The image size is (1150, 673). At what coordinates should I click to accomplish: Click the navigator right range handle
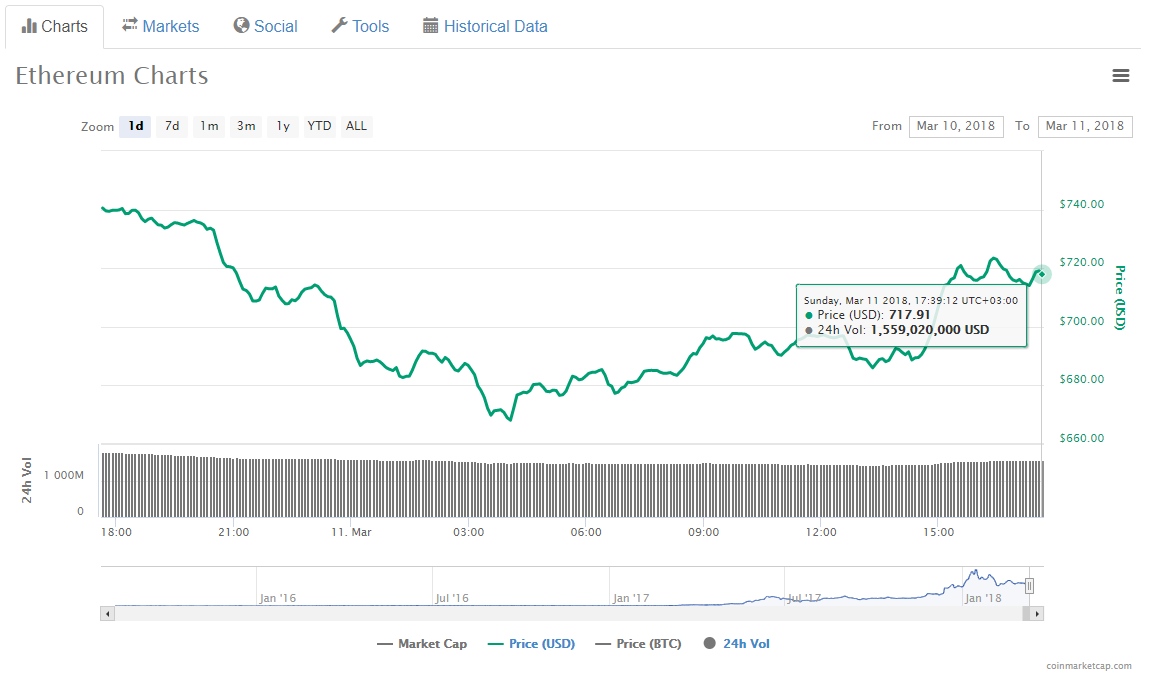click(x=1029, y=586)
